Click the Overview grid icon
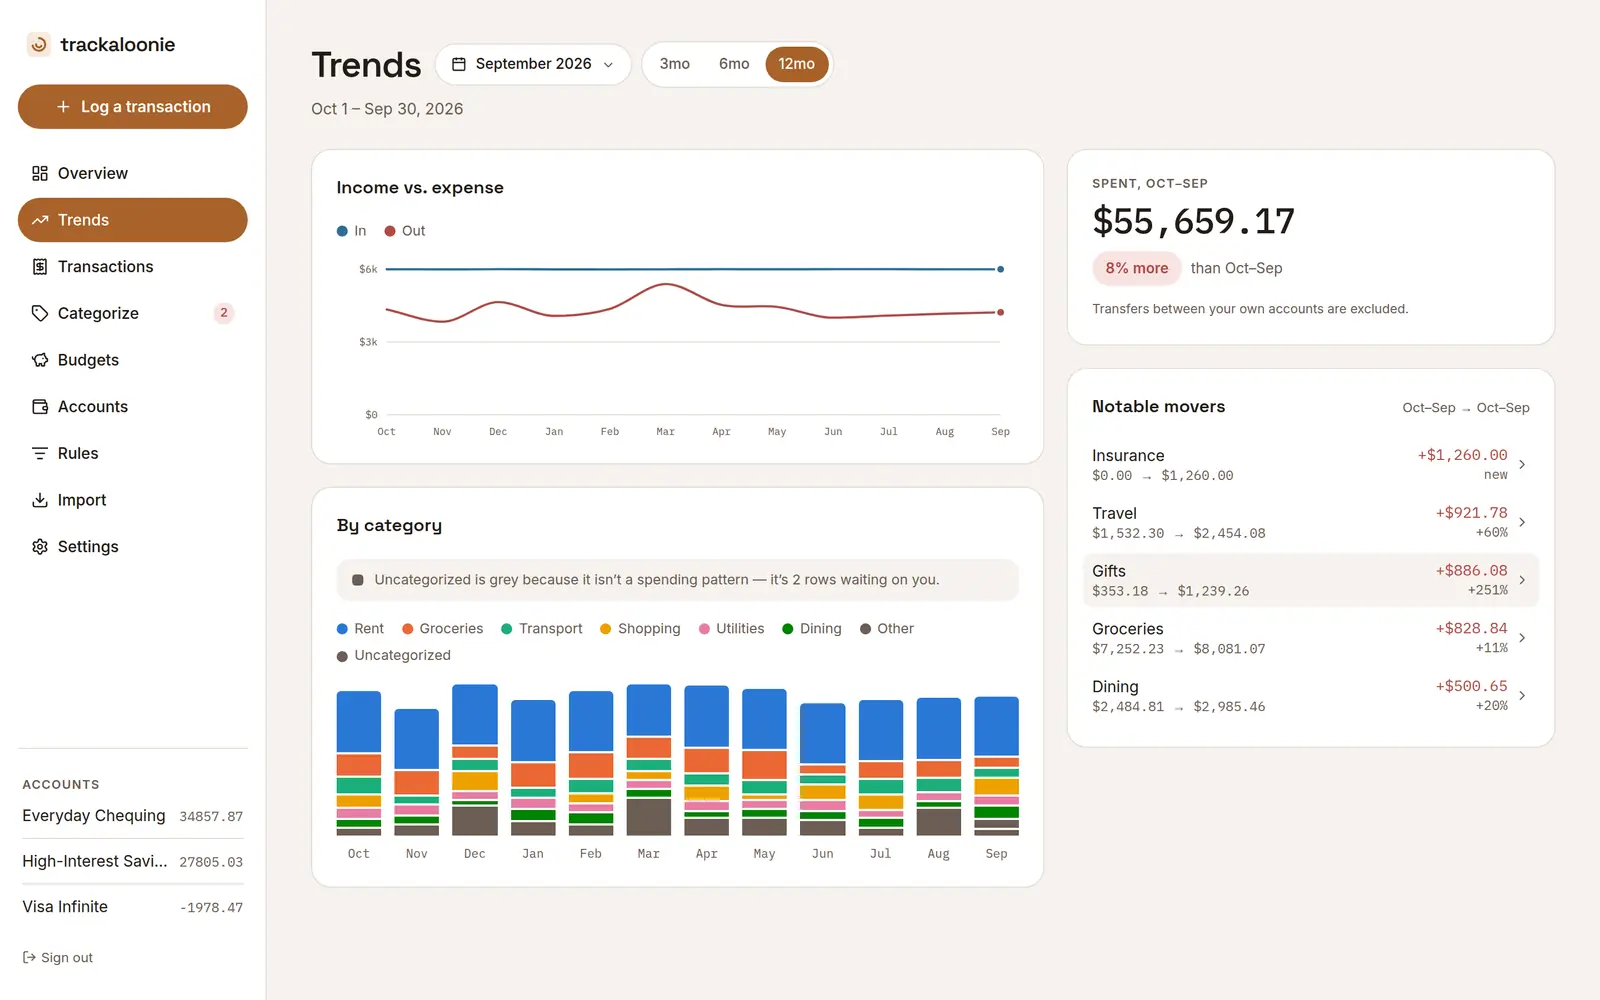The image size is (1600, 1000). [40, 173]
